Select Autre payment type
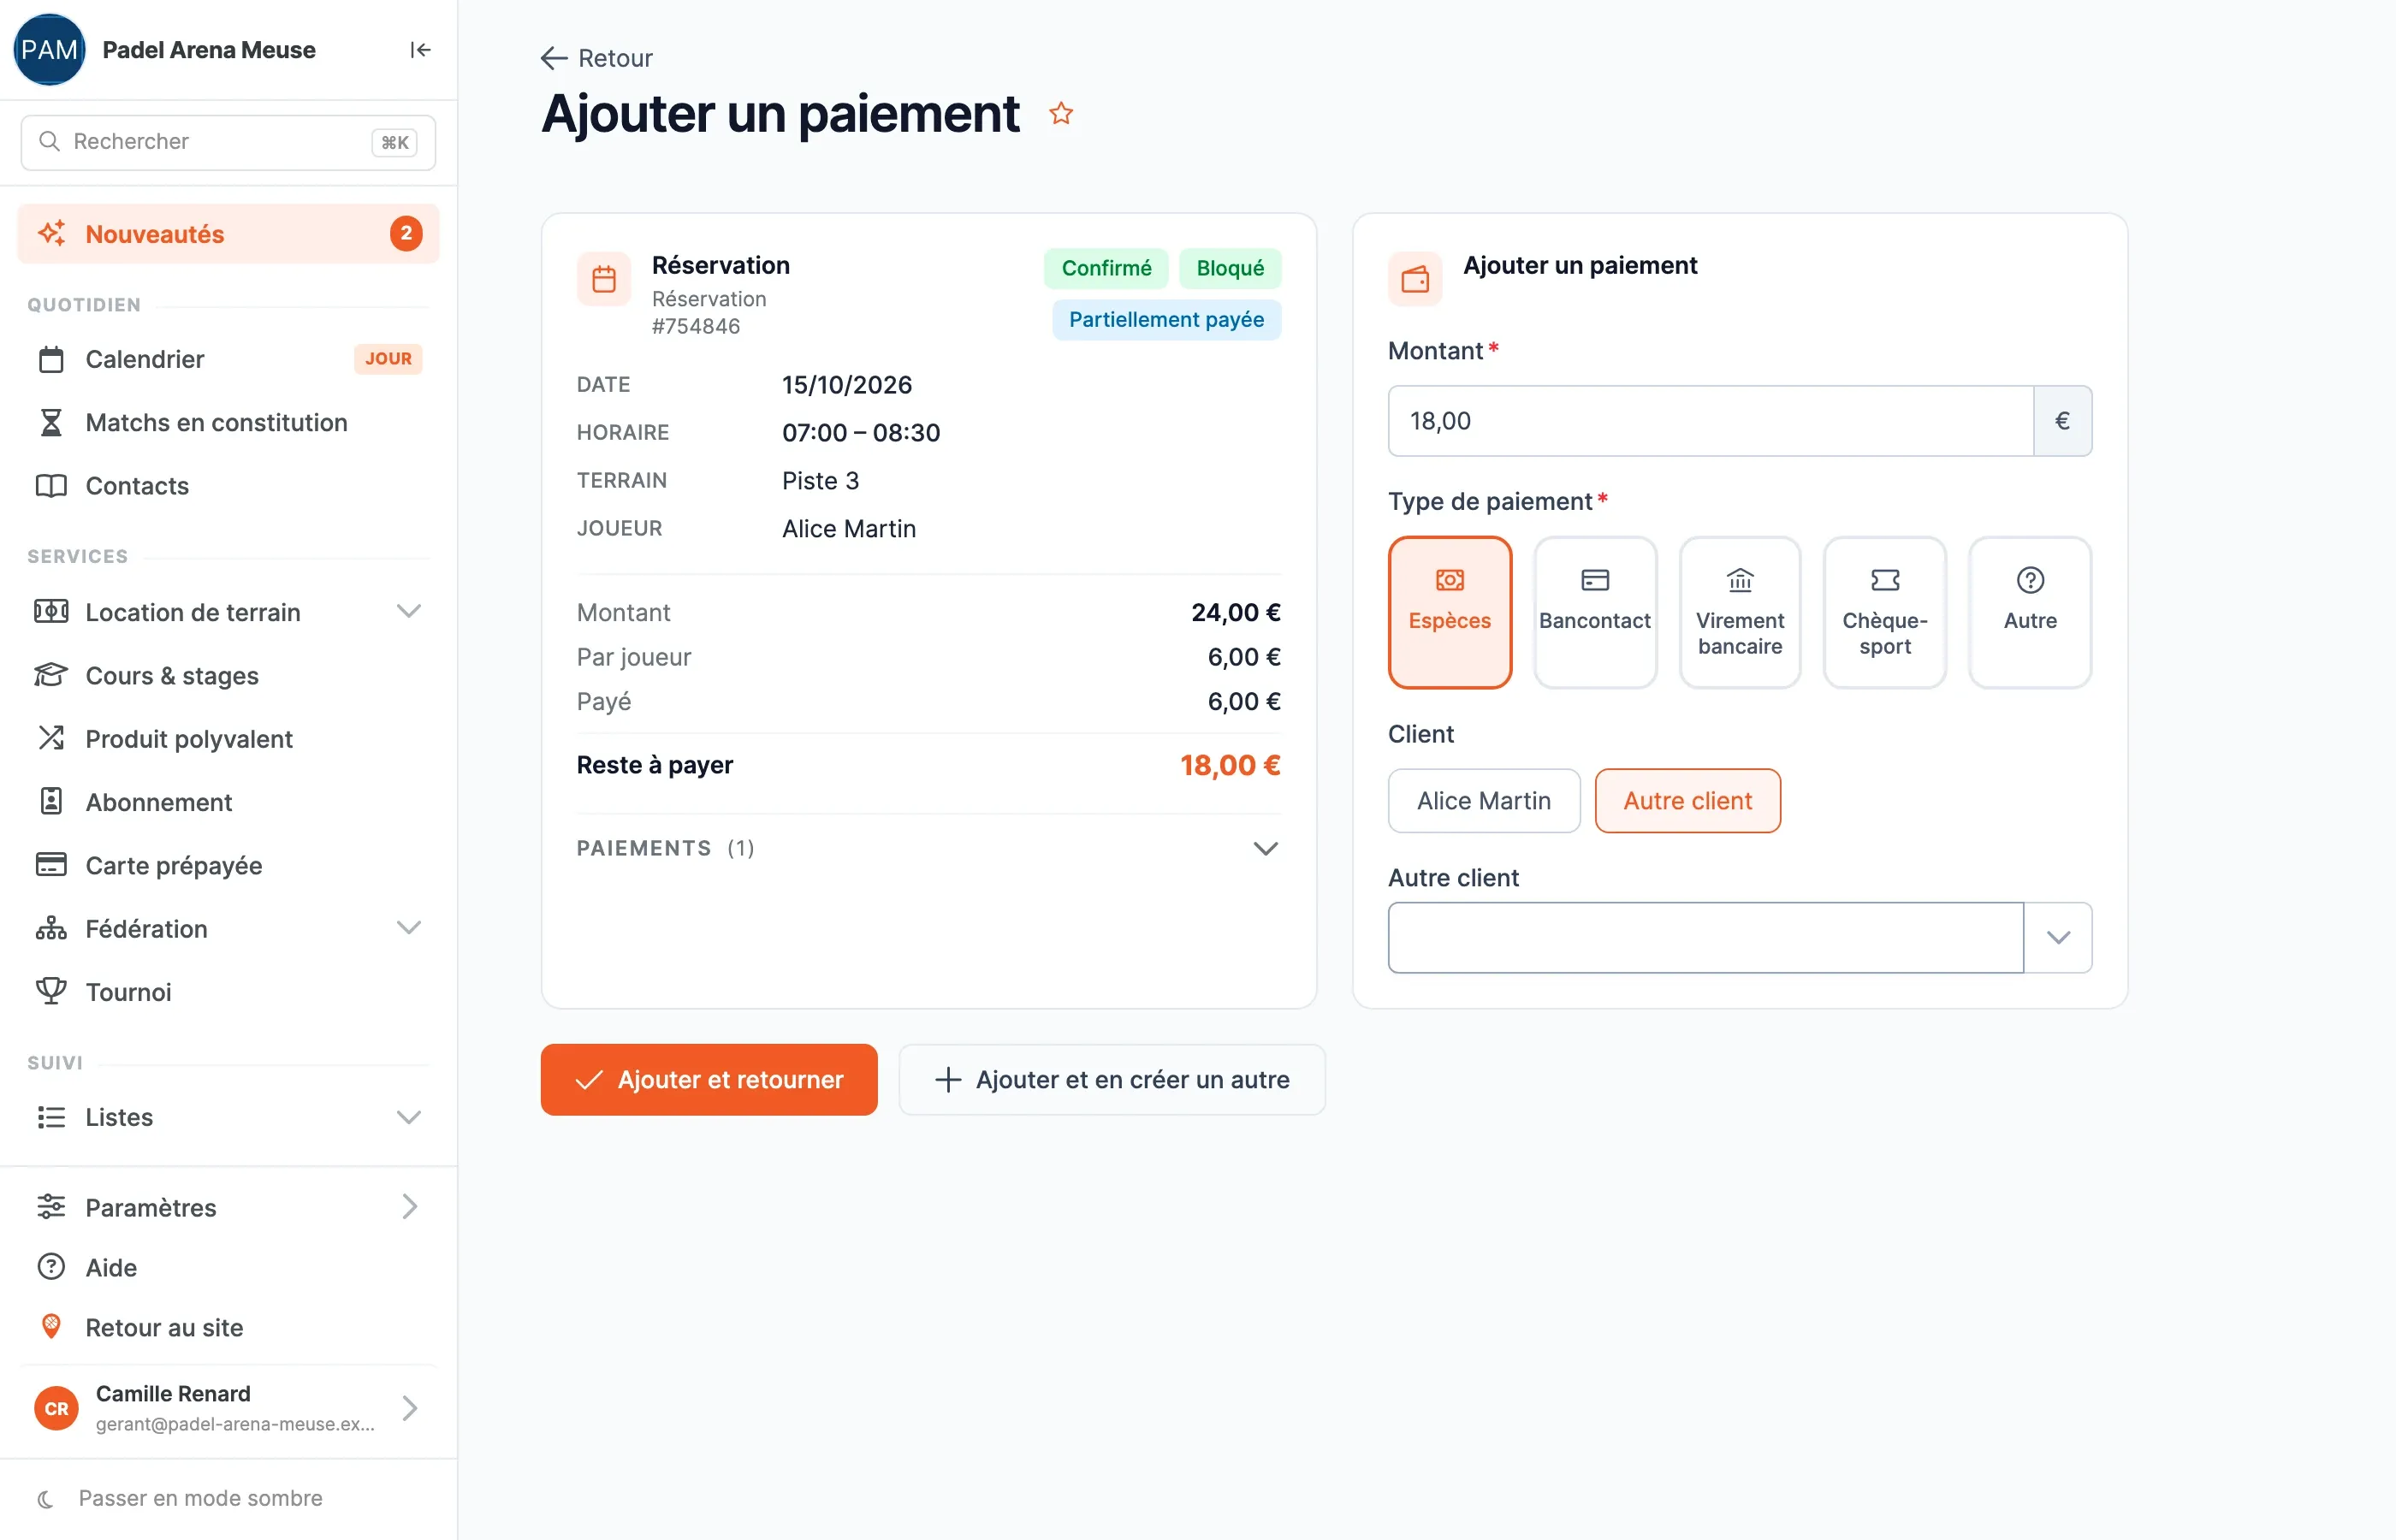The width and height of the screenshot is (2396, 1540). 2030,612
